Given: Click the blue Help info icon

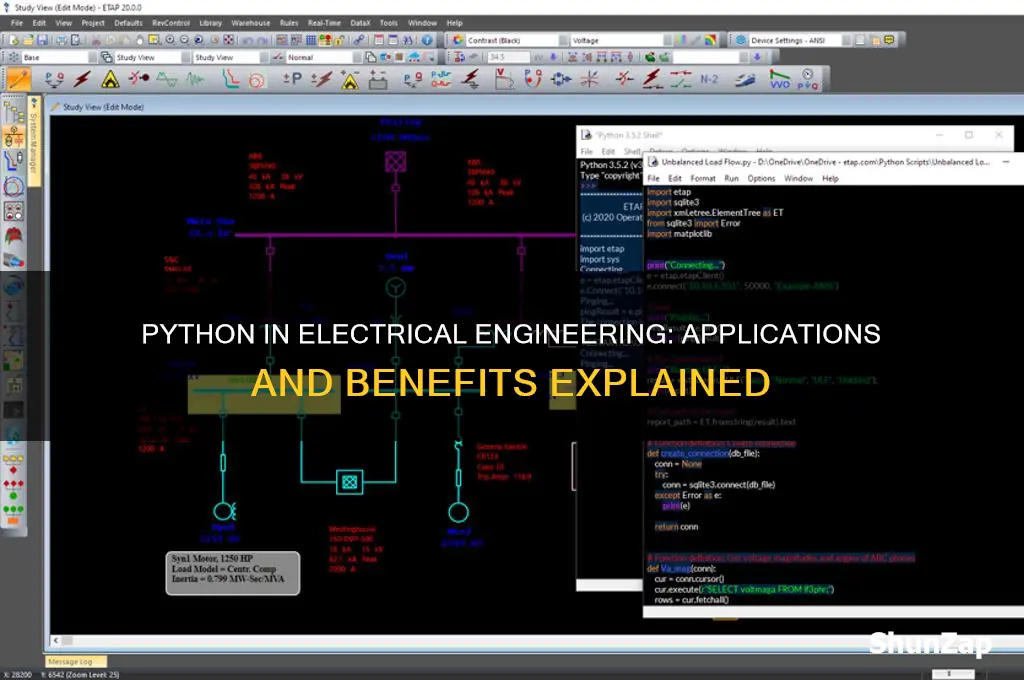Looking at the screenshot, I should point(427,40).
